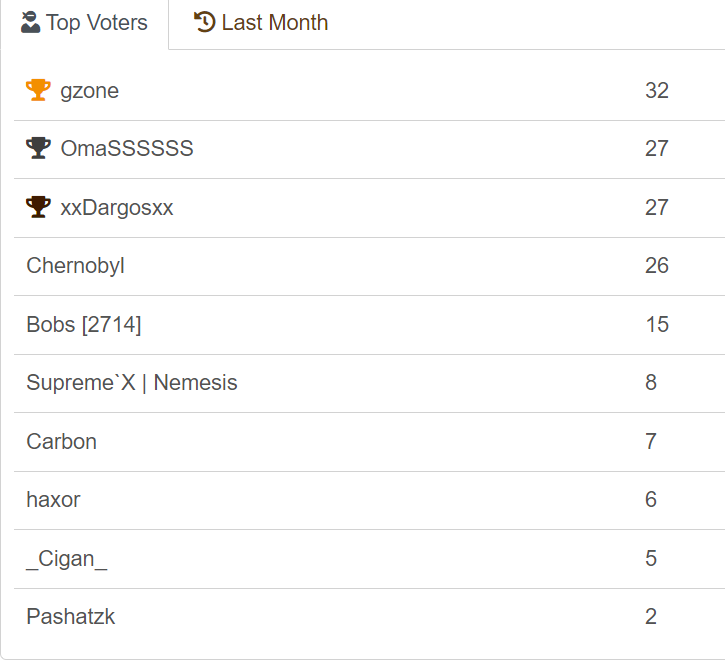Screen dimensions: 725x665
Task: Switch to the Last Month tab
Action: (261, 22)
